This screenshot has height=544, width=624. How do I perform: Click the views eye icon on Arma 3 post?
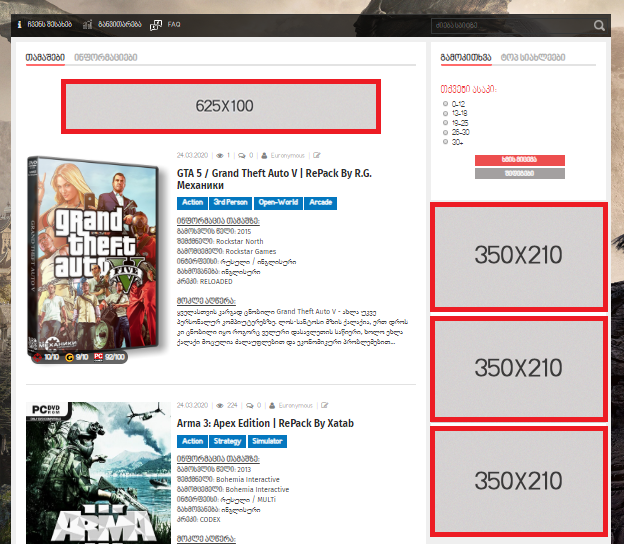click(220, 406)
